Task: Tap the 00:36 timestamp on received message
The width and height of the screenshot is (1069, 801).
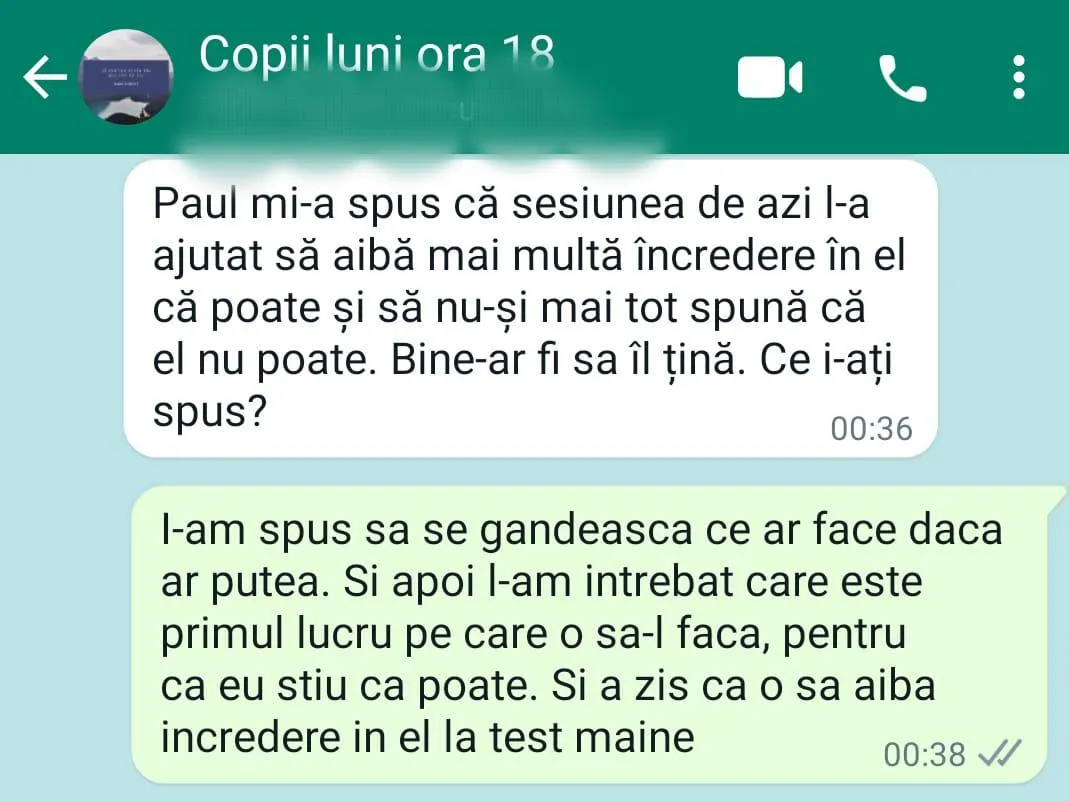Action: click(871, 429)
